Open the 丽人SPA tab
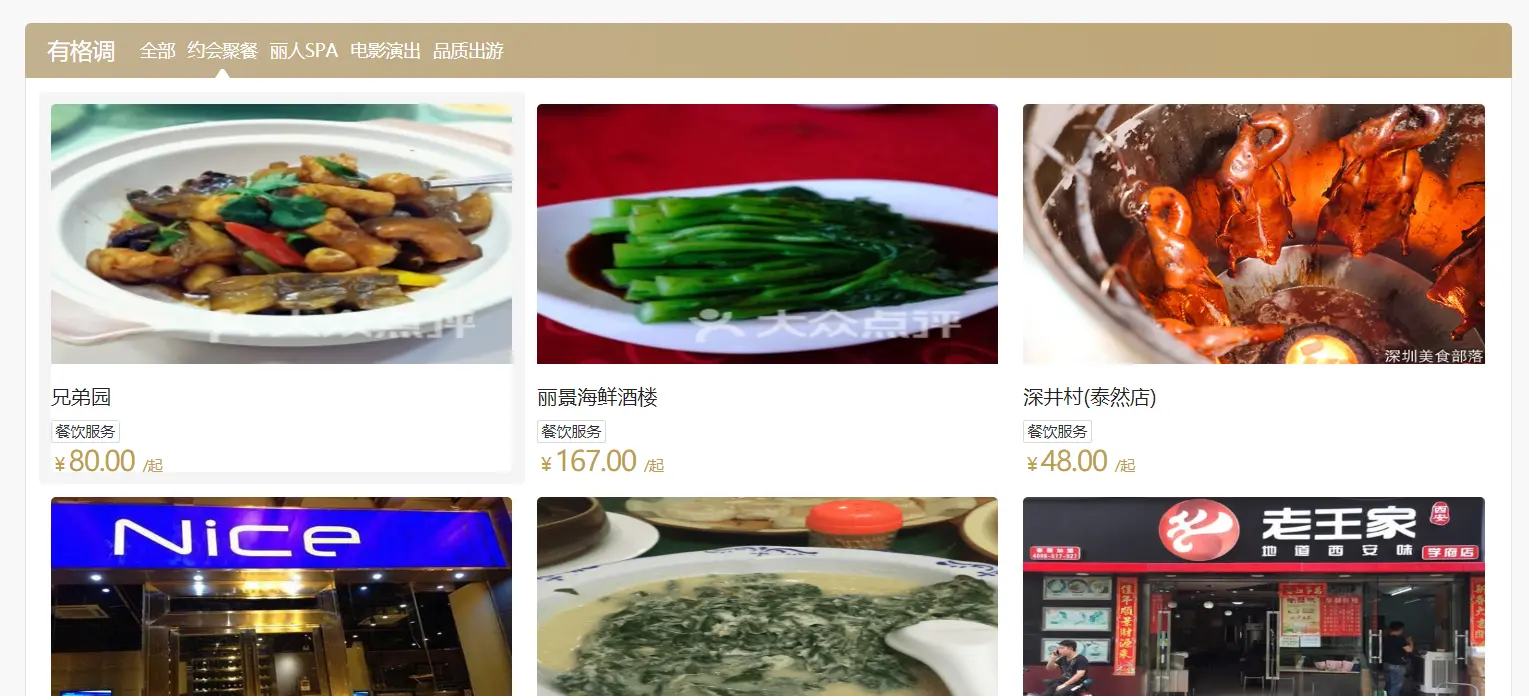 304,50
